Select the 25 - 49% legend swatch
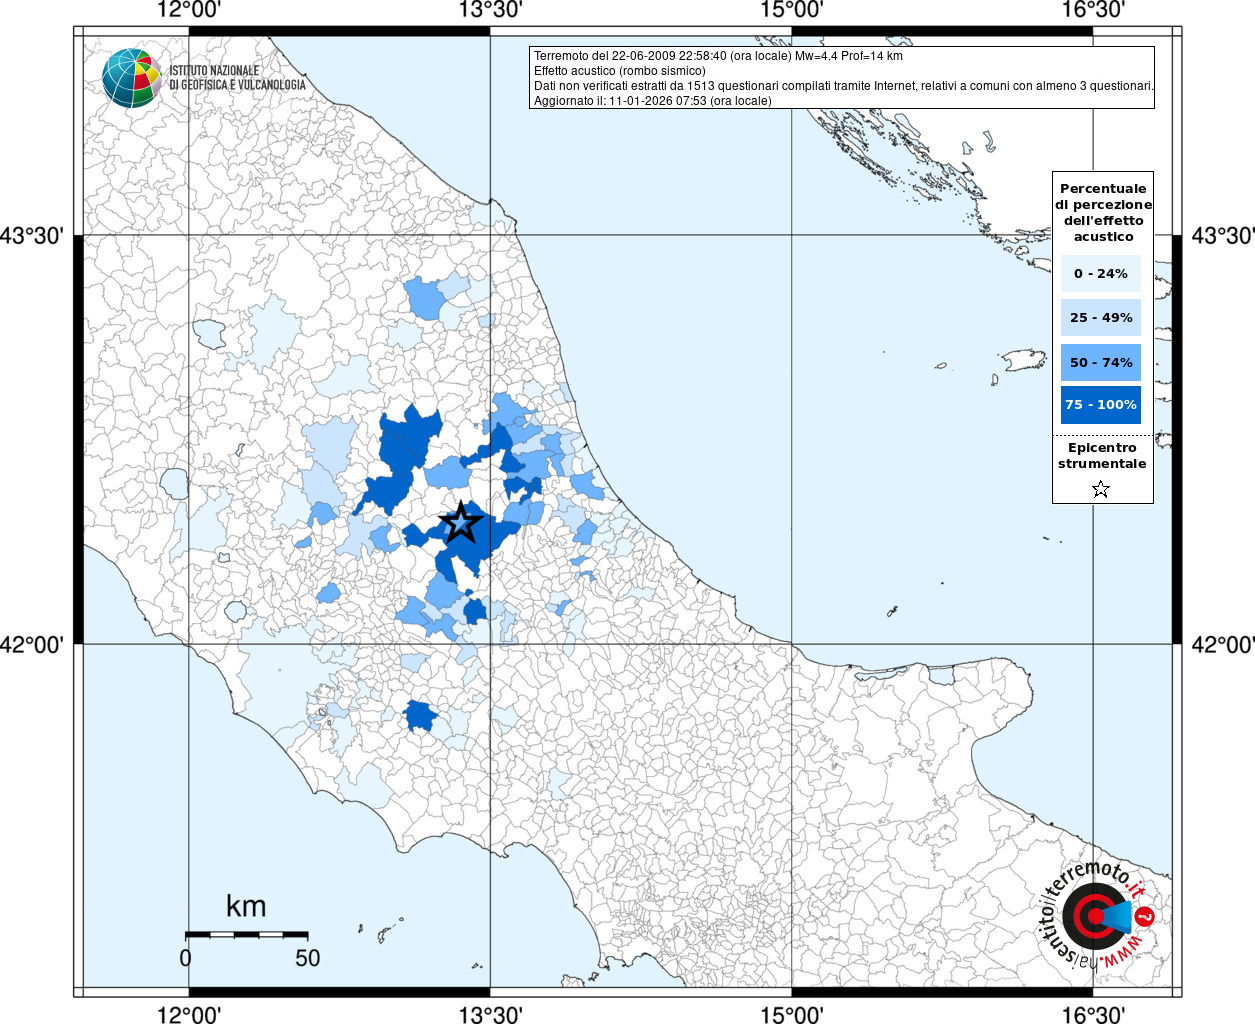The image size is (1255, 1024). point(1101,317)
